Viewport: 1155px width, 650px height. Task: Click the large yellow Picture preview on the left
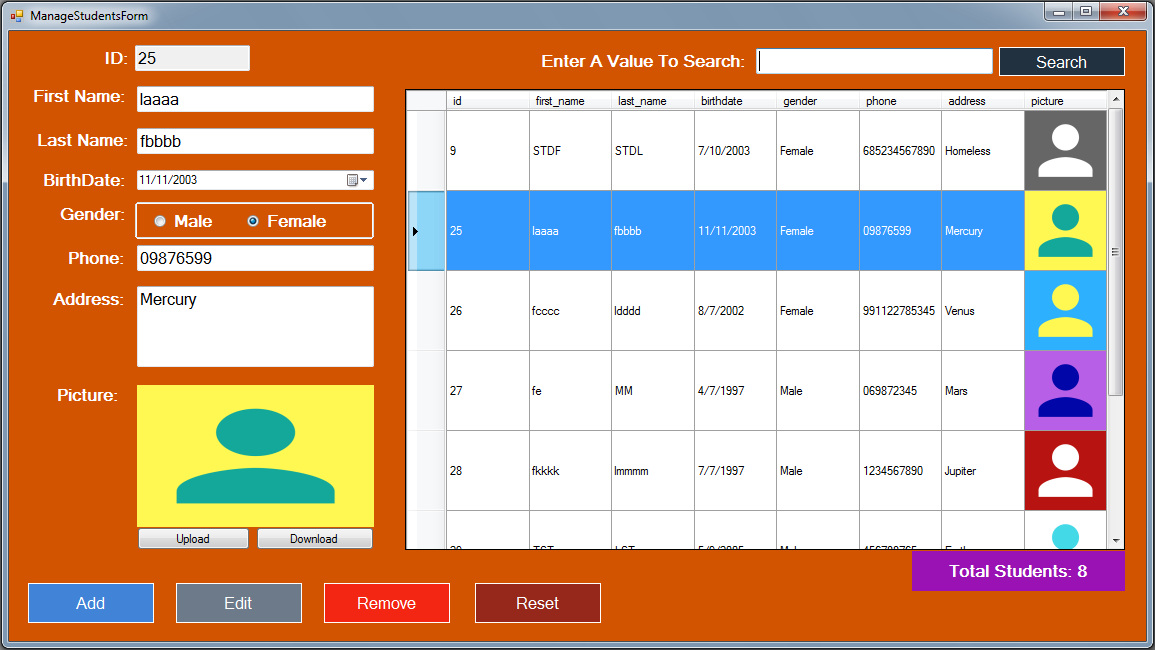(255, 455)
